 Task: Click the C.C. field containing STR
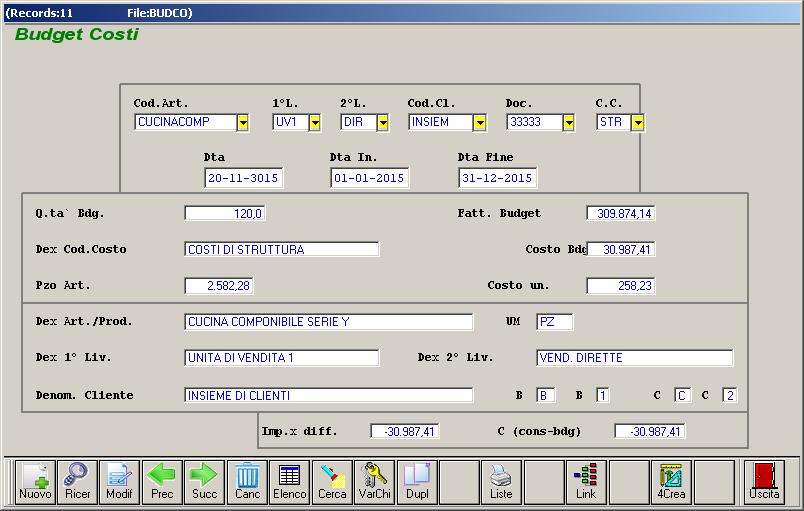614,122
